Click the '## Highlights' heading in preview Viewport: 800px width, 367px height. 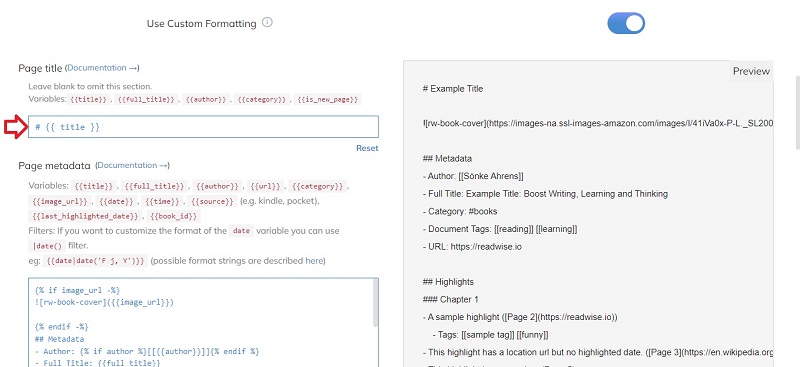point(448,282)
